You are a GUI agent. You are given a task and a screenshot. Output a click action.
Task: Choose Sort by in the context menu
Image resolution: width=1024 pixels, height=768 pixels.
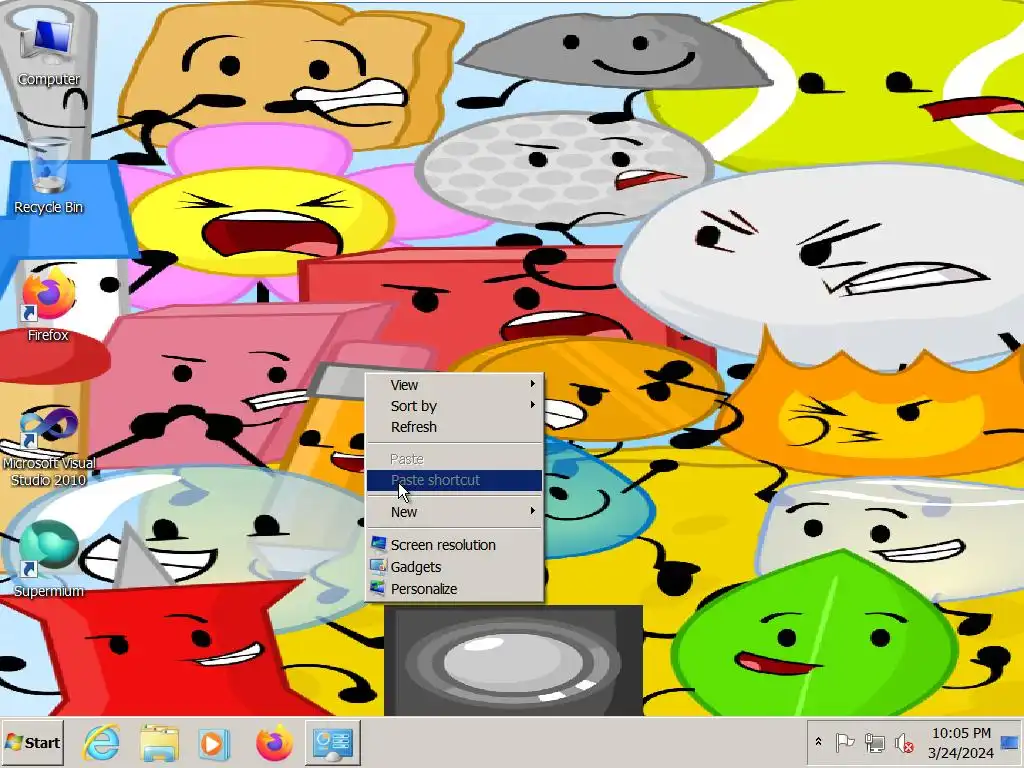pyautogui.click(x=455, y=406)
